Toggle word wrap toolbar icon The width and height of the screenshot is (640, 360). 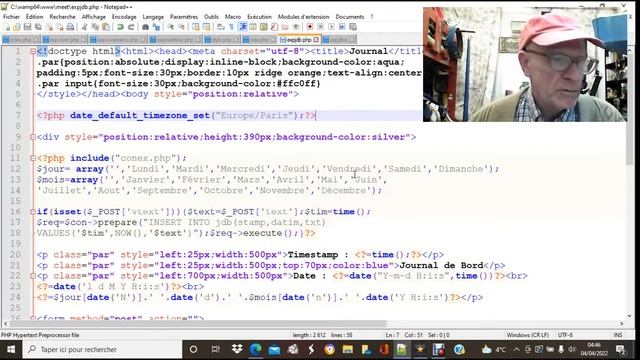[221, 27]
